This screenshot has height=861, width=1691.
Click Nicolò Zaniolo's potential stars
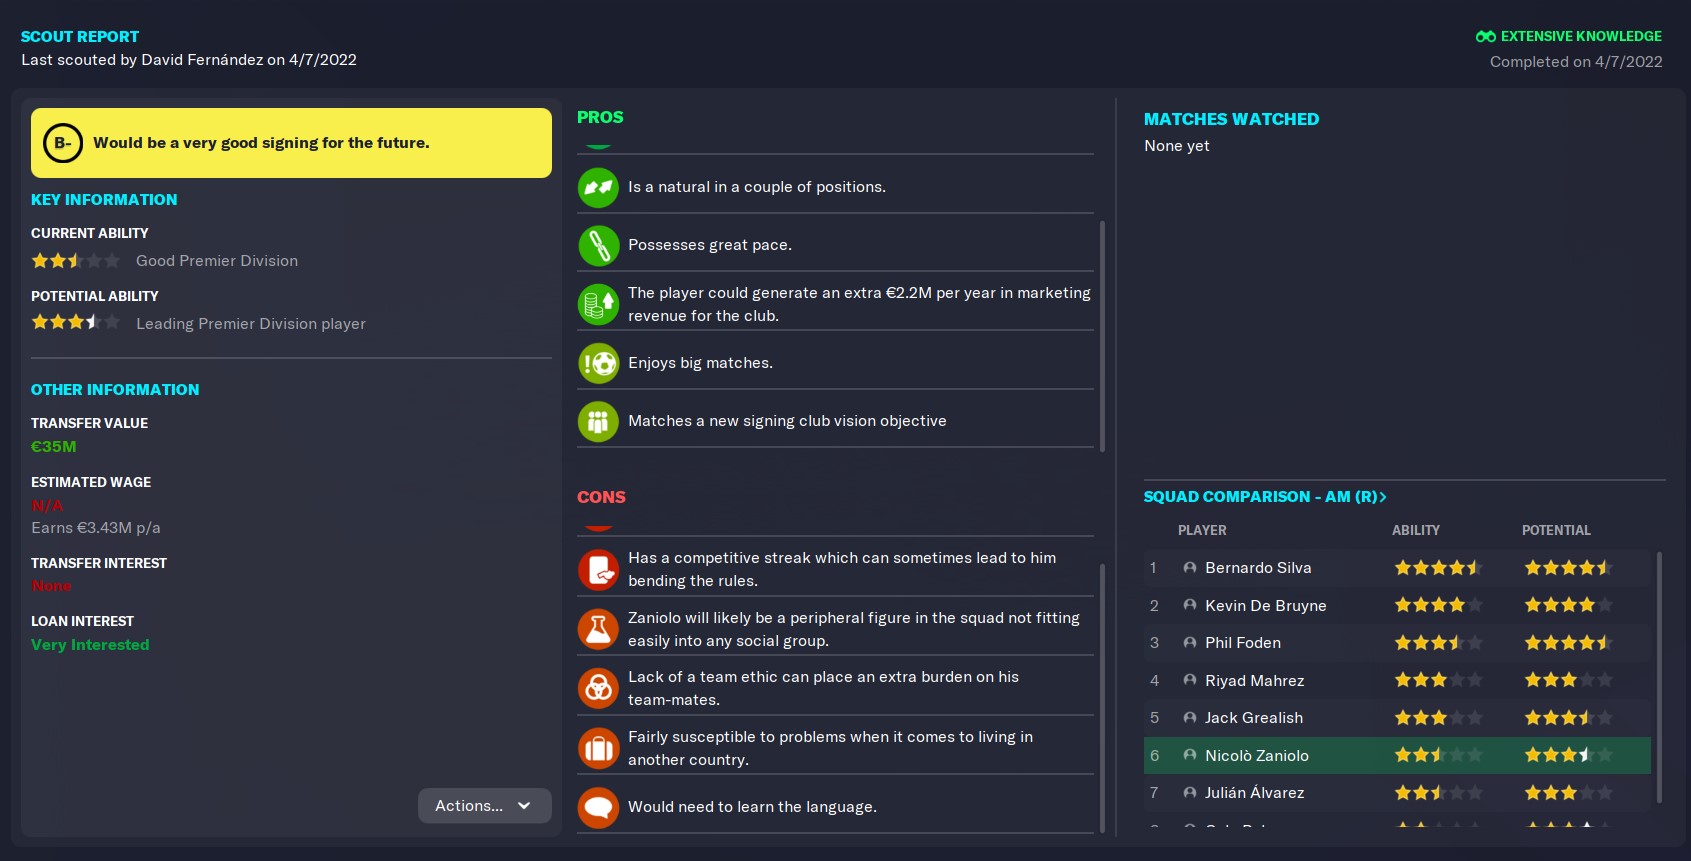point(1568,755)
